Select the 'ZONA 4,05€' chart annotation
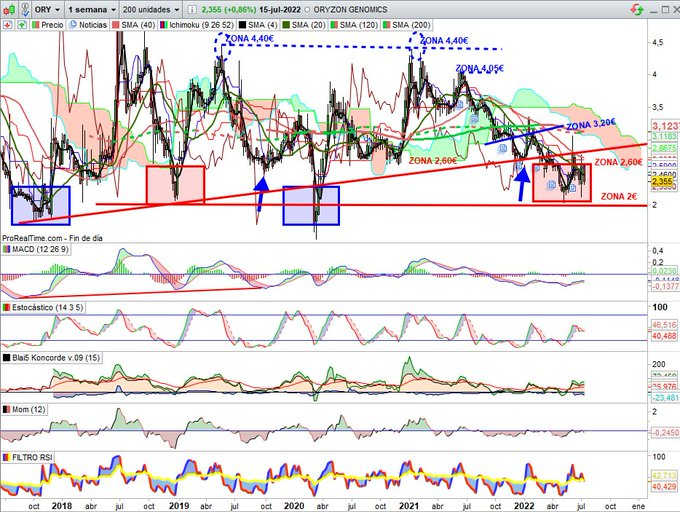Viewport: 680px width, 512px height. [479, 68]
